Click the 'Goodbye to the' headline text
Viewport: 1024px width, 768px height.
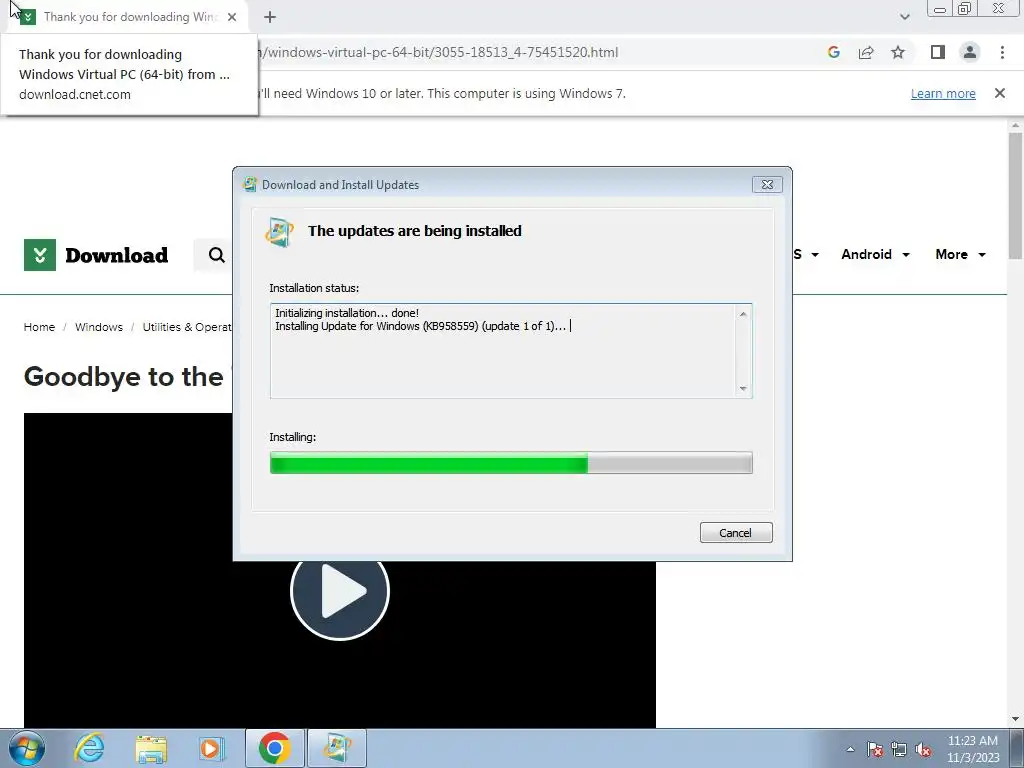(x=124, y=377)
